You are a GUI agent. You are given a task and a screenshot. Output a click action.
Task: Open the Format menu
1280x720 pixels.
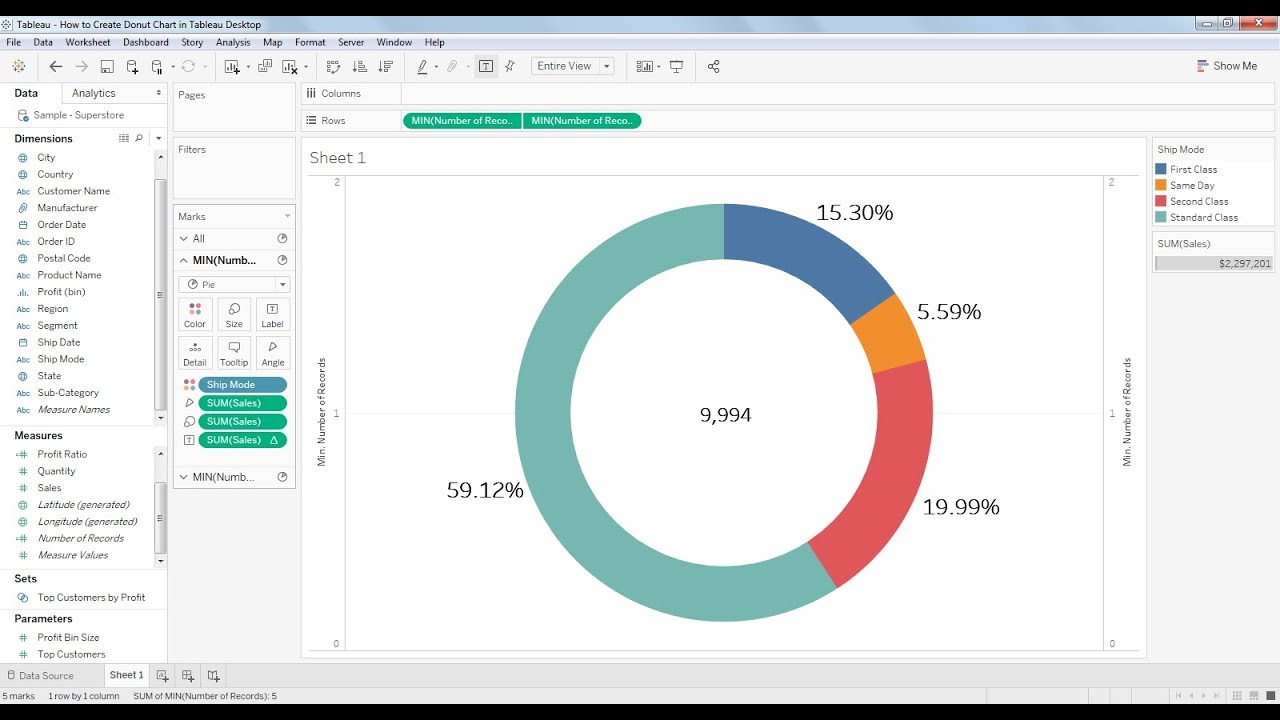pyautogui.click(x=310, y=42)
